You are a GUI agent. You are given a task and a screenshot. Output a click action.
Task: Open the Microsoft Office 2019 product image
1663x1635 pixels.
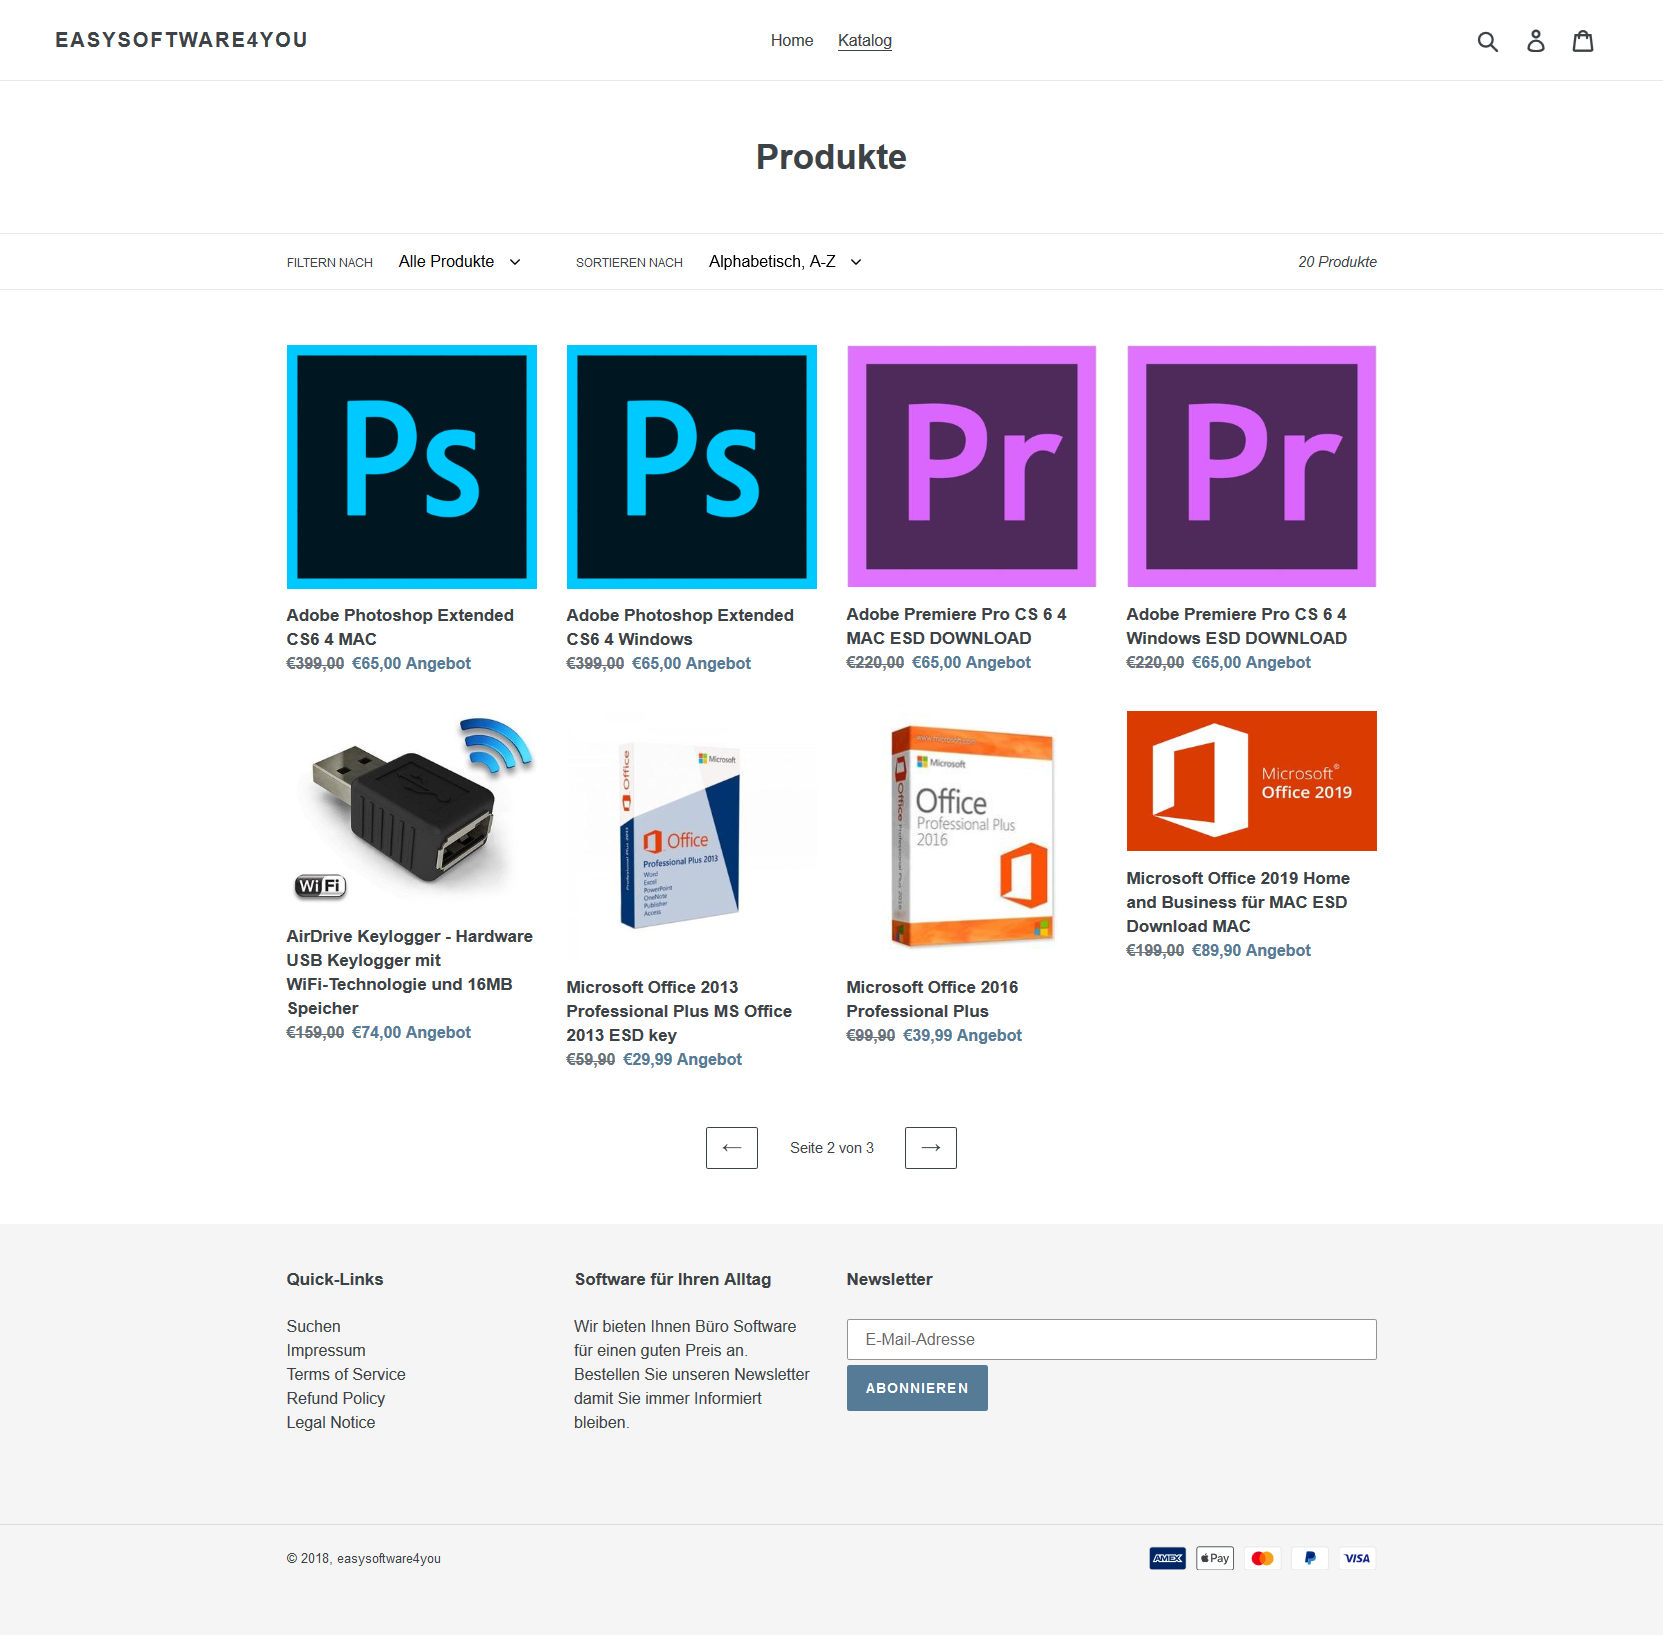click(1252, 781)
